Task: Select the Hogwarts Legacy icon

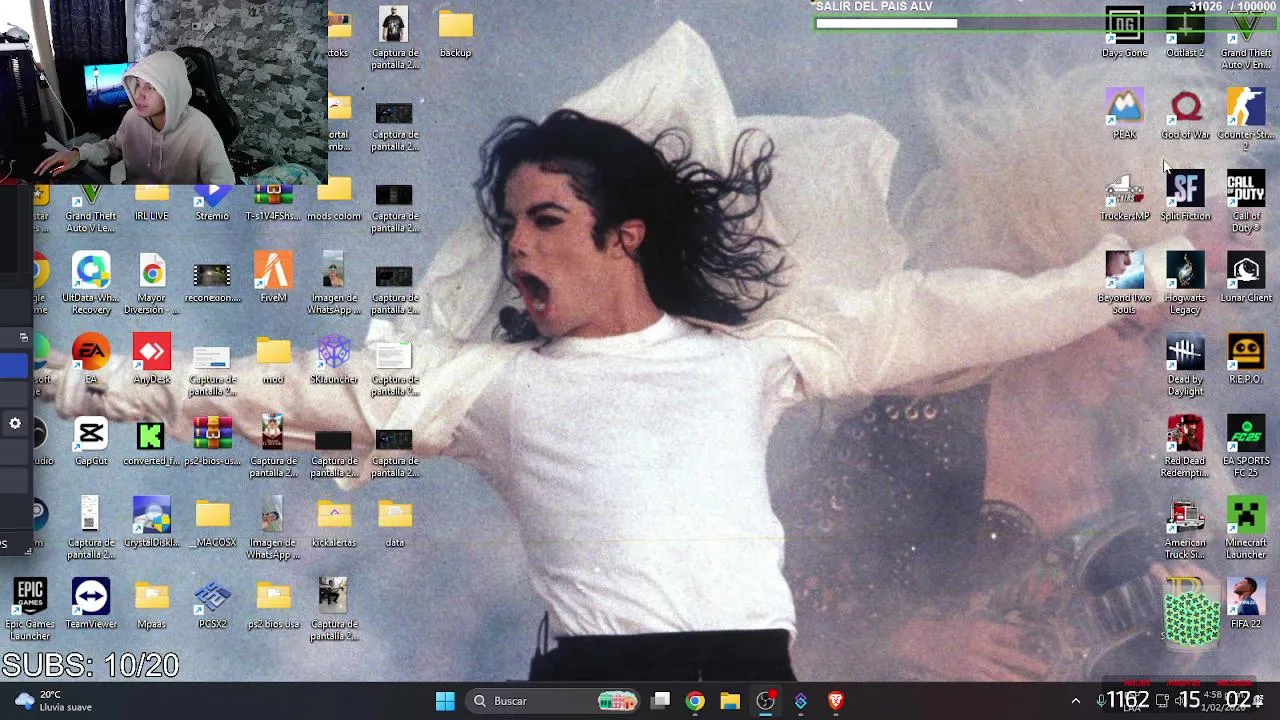Action: [1185, 283]
